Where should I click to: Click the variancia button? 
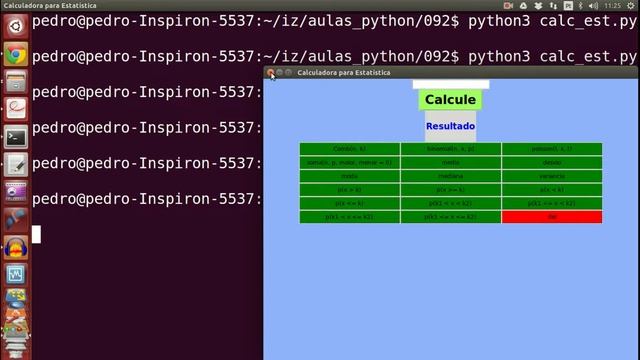coord(552,176)
